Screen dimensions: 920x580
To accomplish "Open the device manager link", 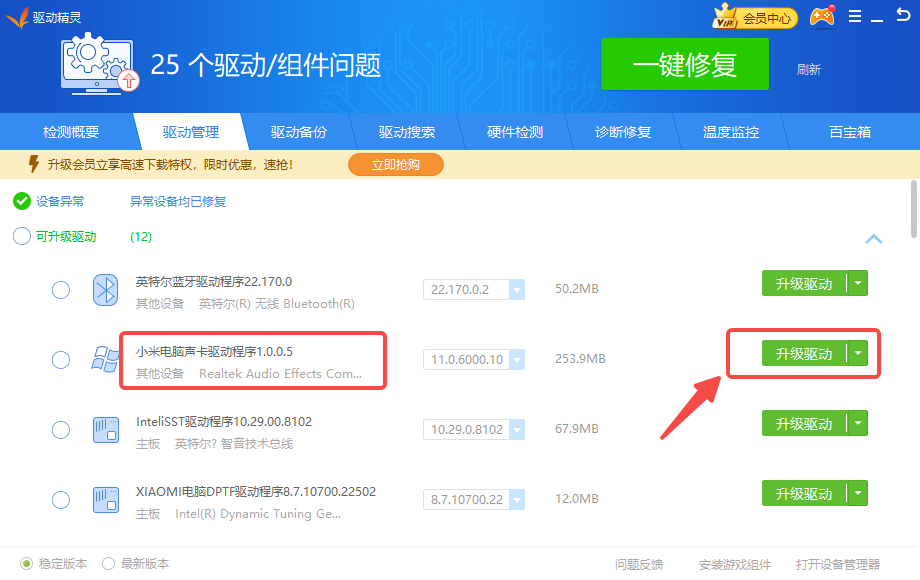I will [x=837, y=565].
